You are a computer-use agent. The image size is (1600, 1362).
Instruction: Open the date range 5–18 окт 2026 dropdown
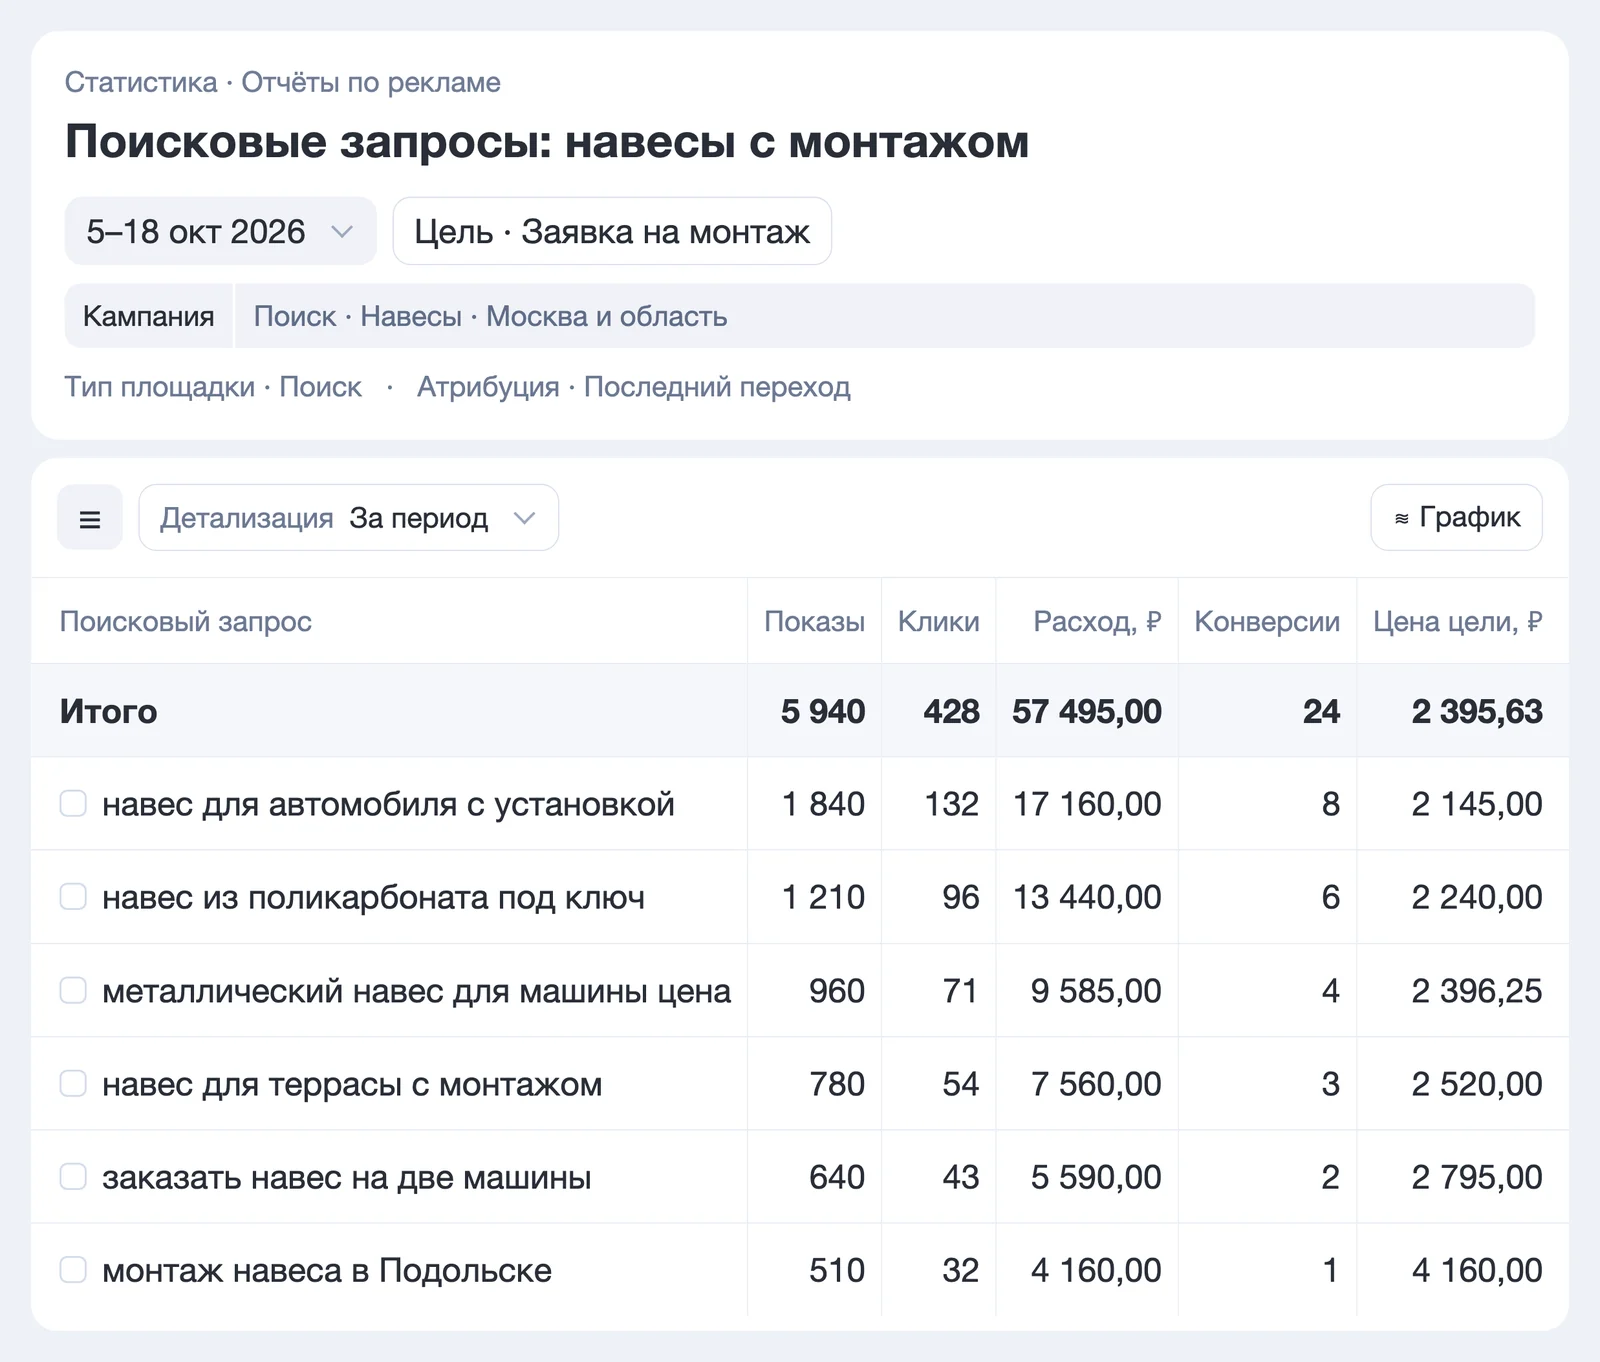pos(220,231)
